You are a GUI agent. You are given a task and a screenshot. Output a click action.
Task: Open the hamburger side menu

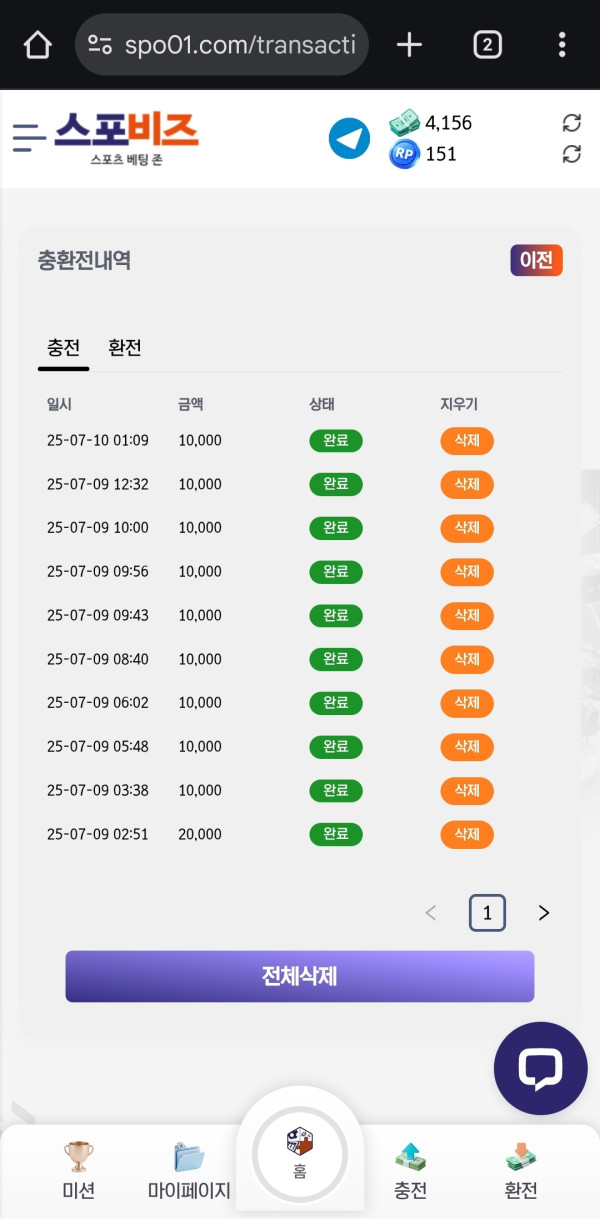[x=29, y=137]
